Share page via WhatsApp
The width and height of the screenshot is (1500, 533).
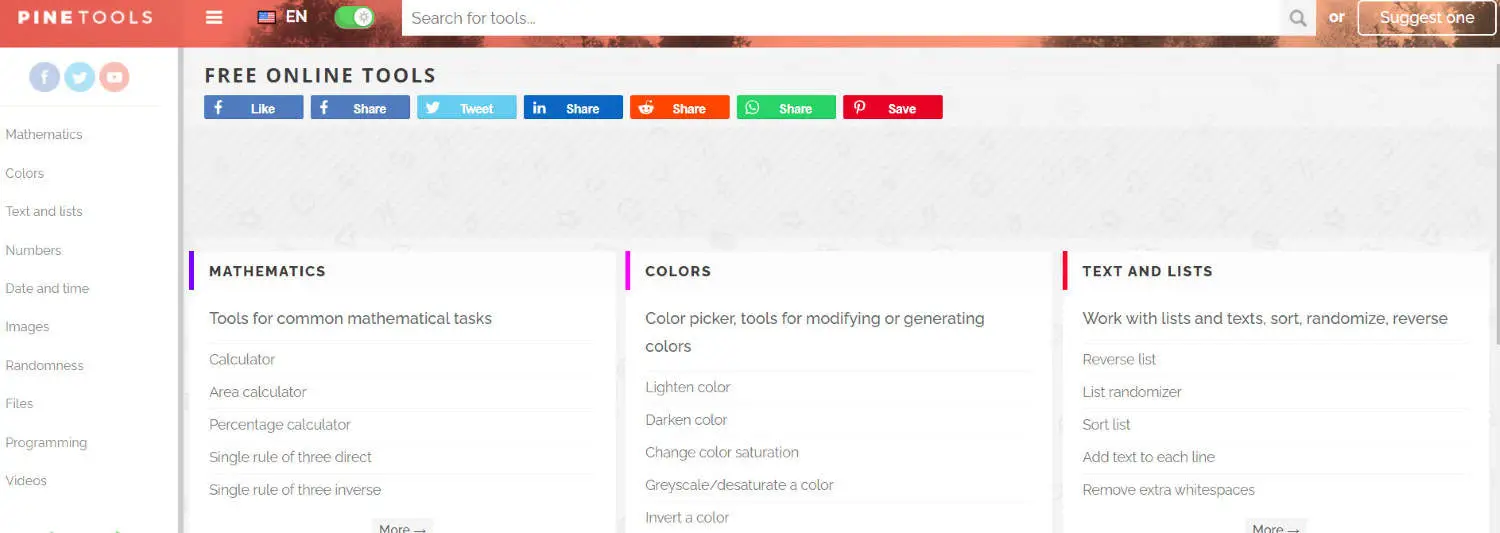point(786,108)
